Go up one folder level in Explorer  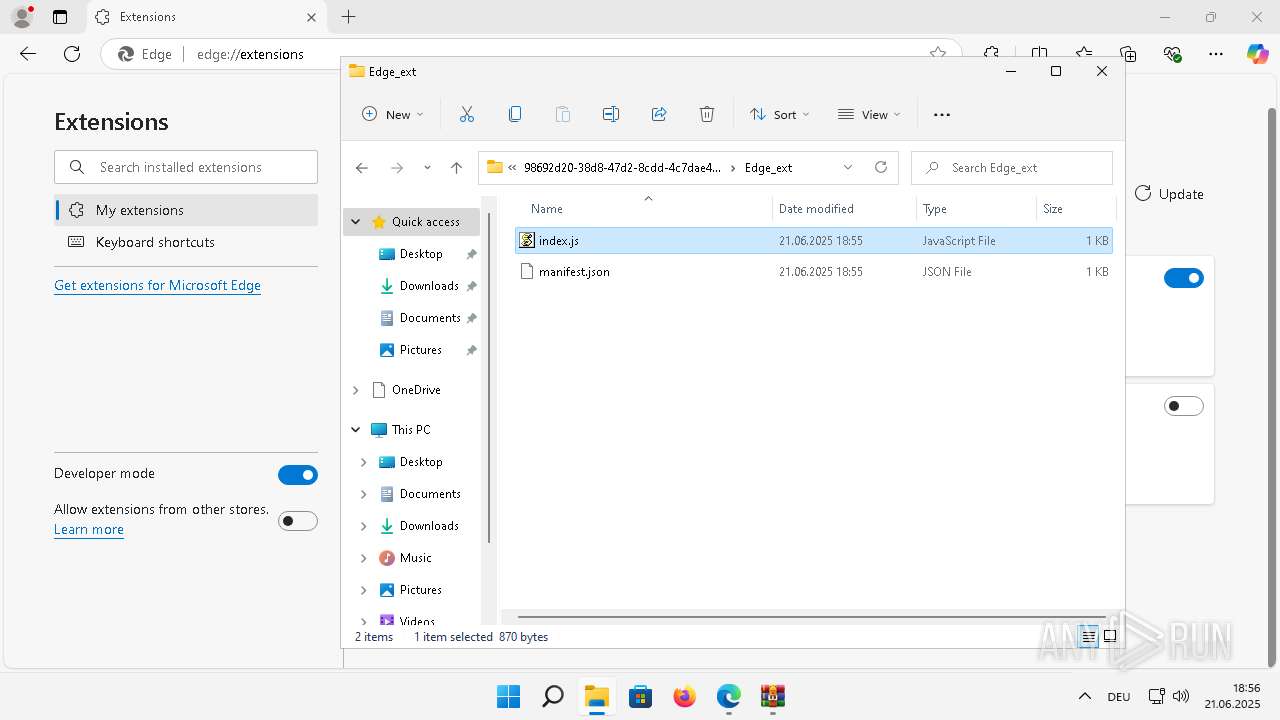(x=457, y=168)
